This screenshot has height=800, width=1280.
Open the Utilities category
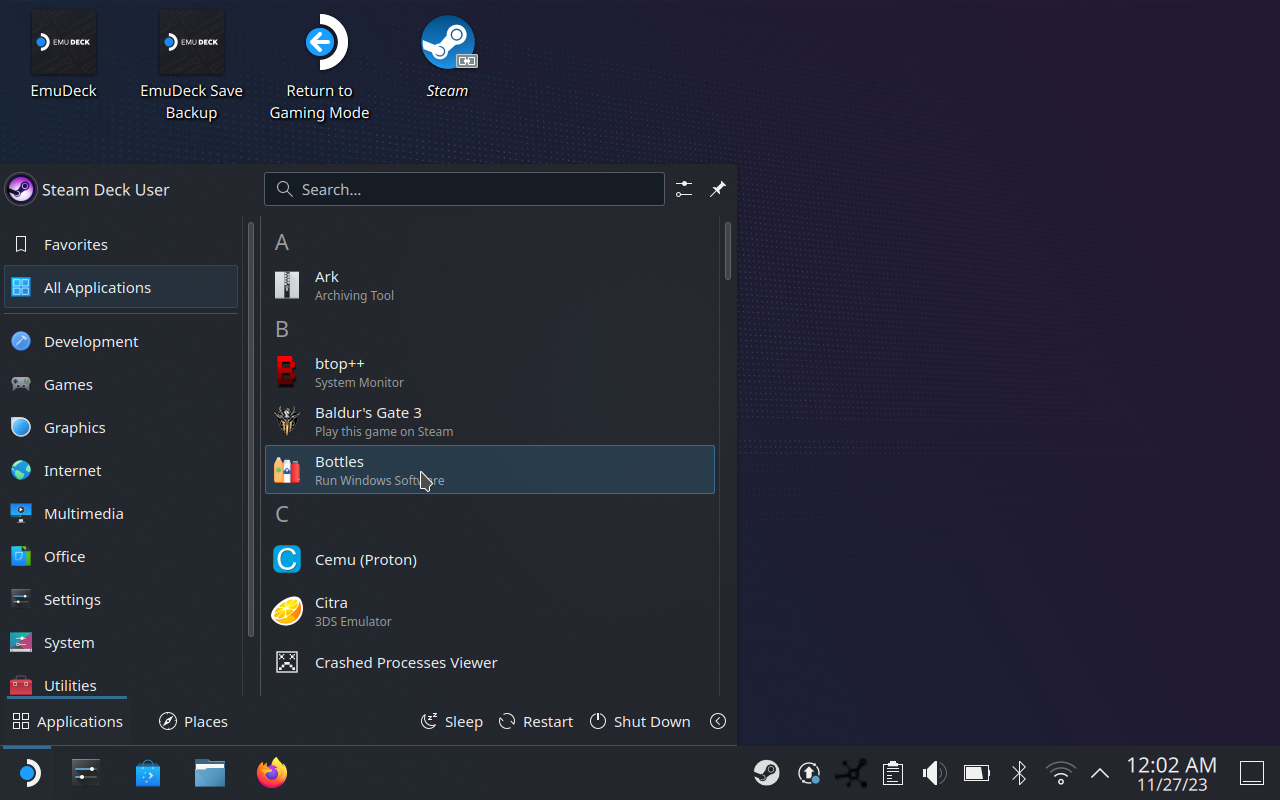pyautogui.click(x=121, y=685)
